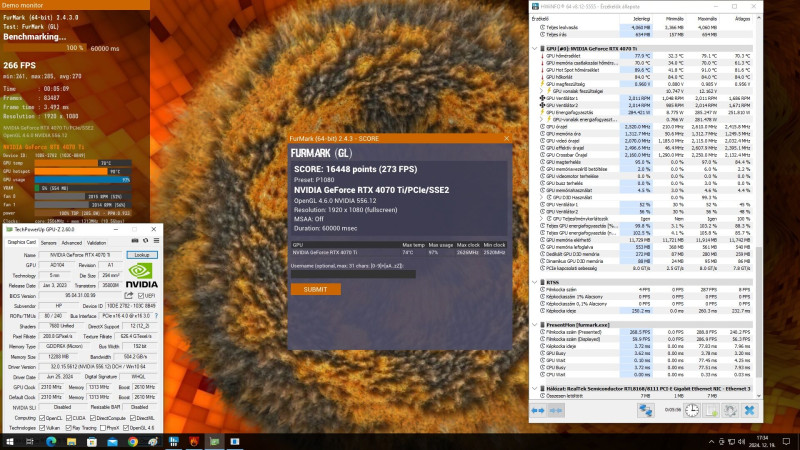Open Microsoft Store from taskbar
800x450 pixels.
(x=92, y=441)
